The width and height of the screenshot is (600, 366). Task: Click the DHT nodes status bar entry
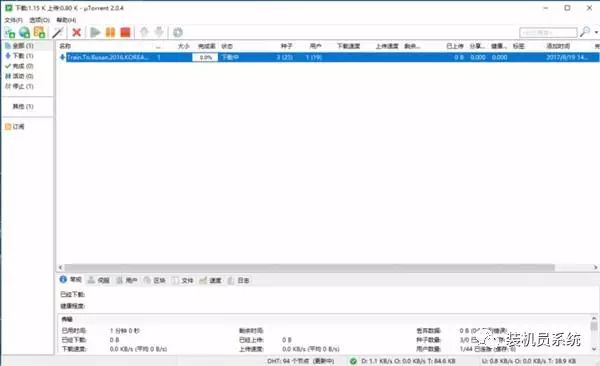pyautogui.click(x=301, y=361)
